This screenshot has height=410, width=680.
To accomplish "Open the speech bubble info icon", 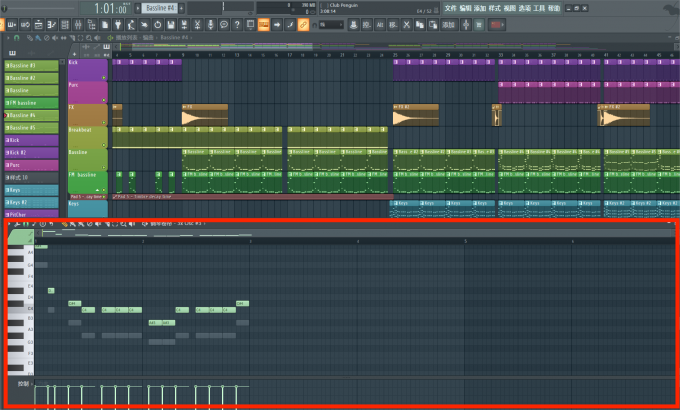I will pos(224,25).
